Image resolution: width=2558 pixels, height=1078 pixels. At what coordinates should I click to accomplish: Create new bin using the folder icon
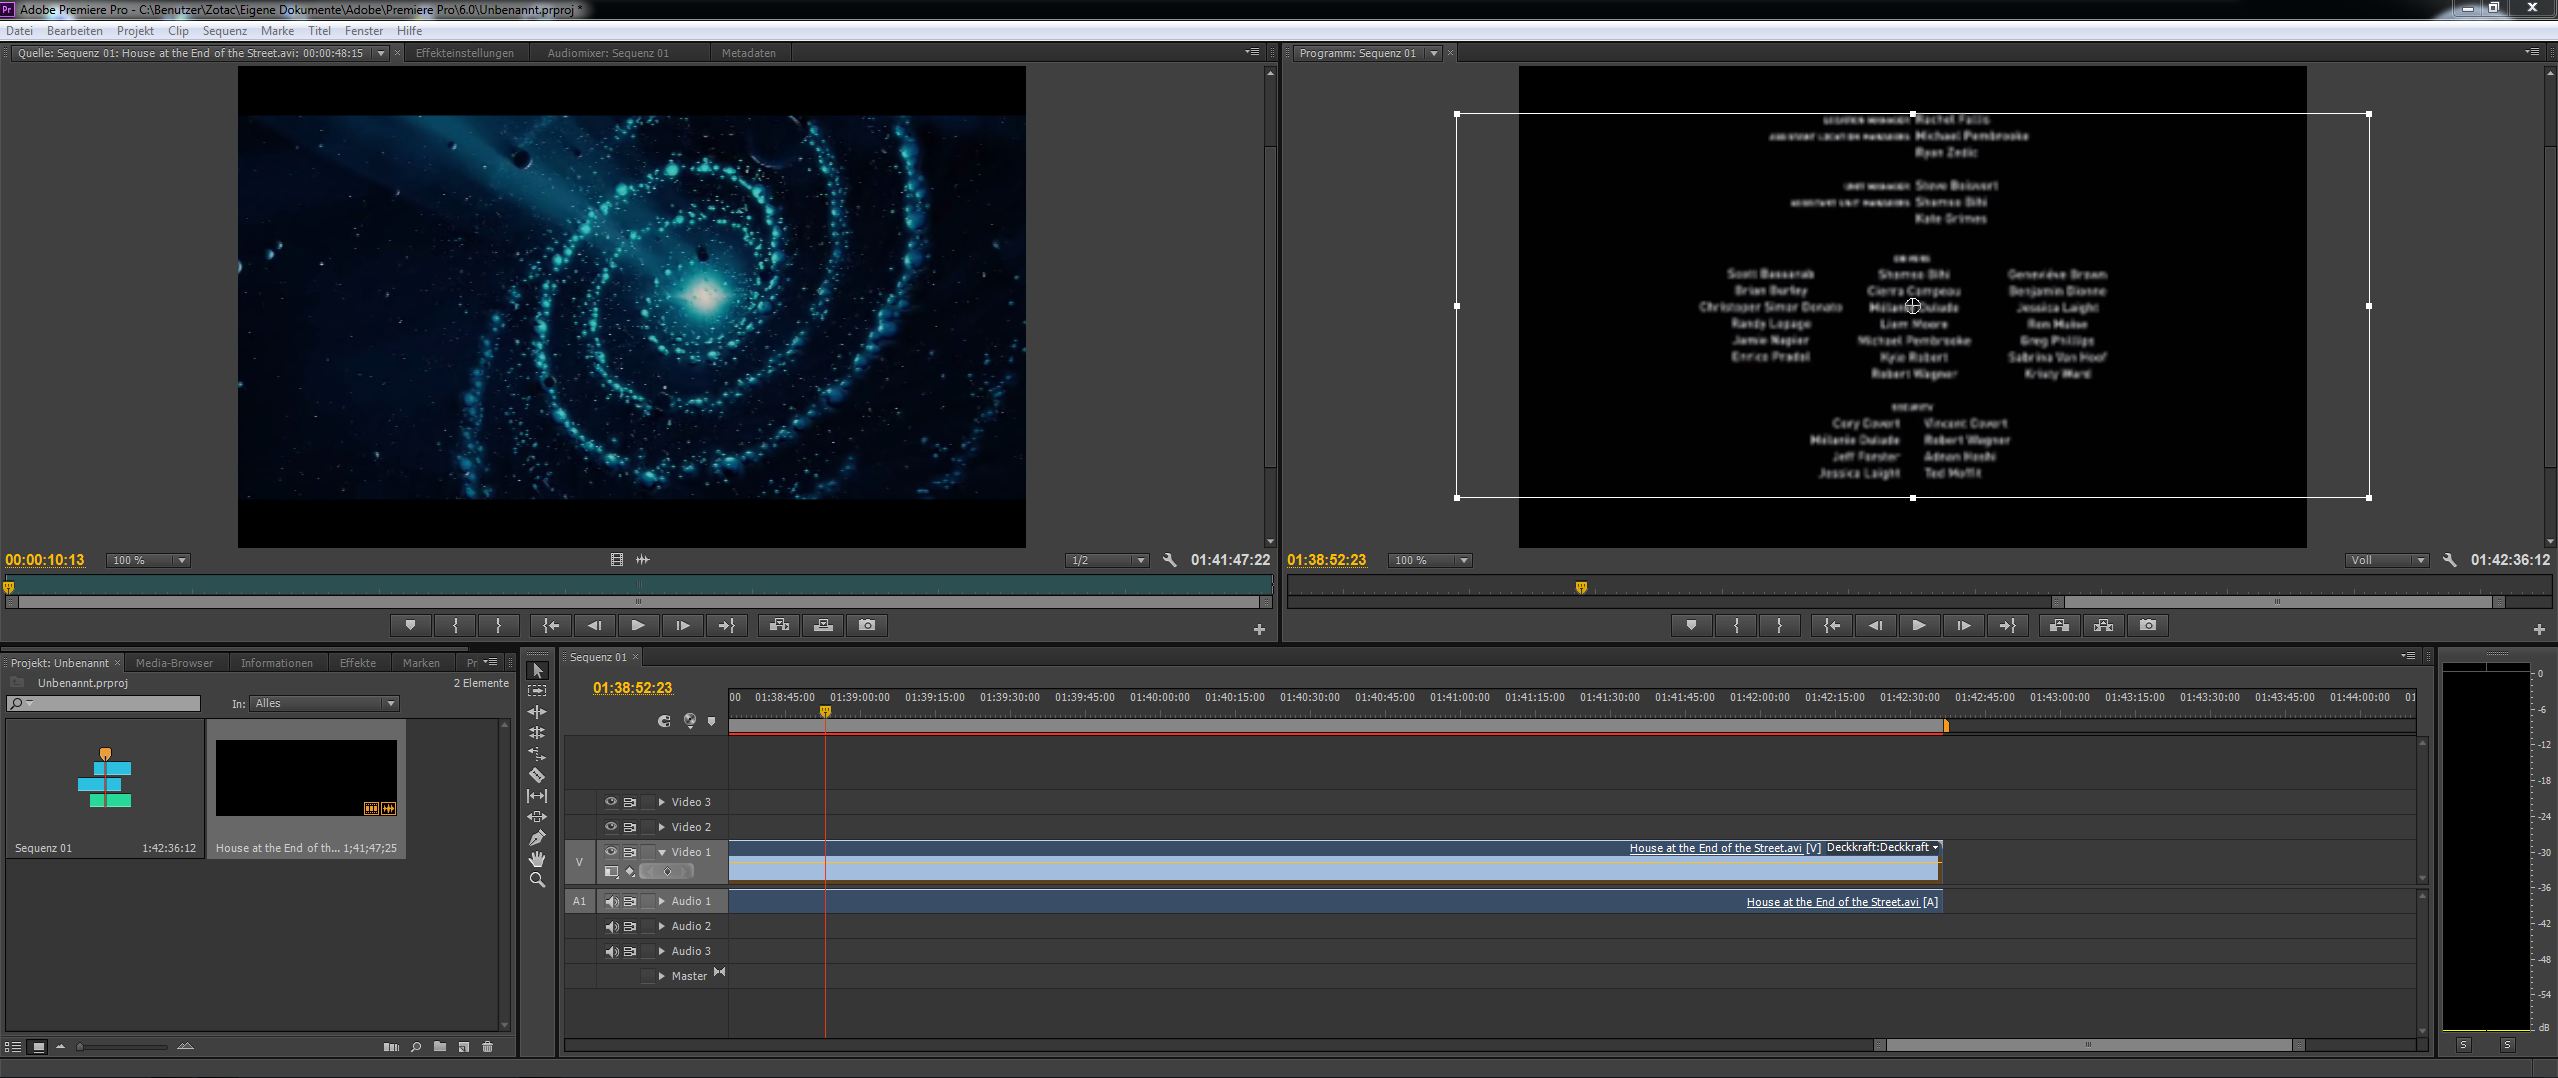(440, 1047)
